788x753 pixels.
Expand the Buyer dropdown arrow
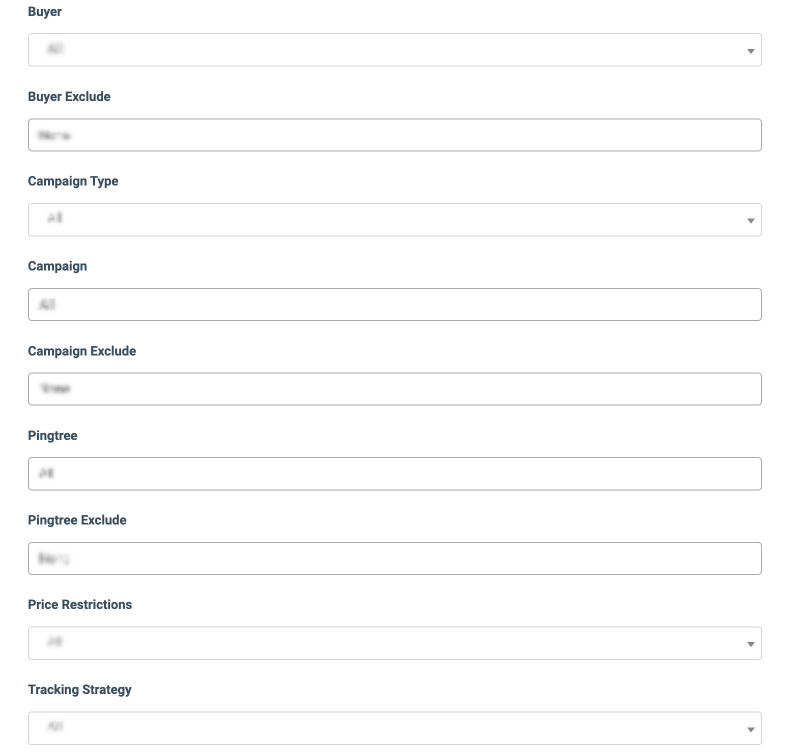(750, 51)
